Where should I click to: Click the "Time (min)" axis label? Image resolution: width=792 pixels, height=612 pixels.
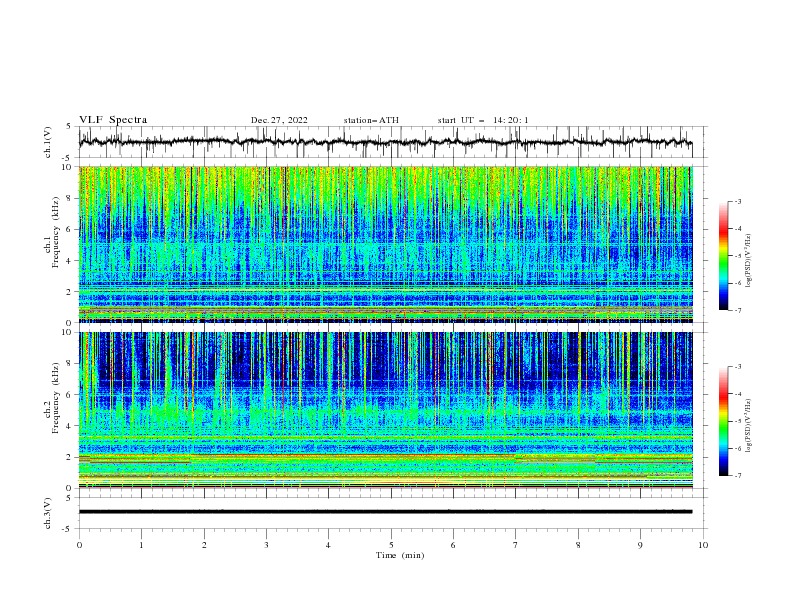pyautogui.click(x=400, y=555)
